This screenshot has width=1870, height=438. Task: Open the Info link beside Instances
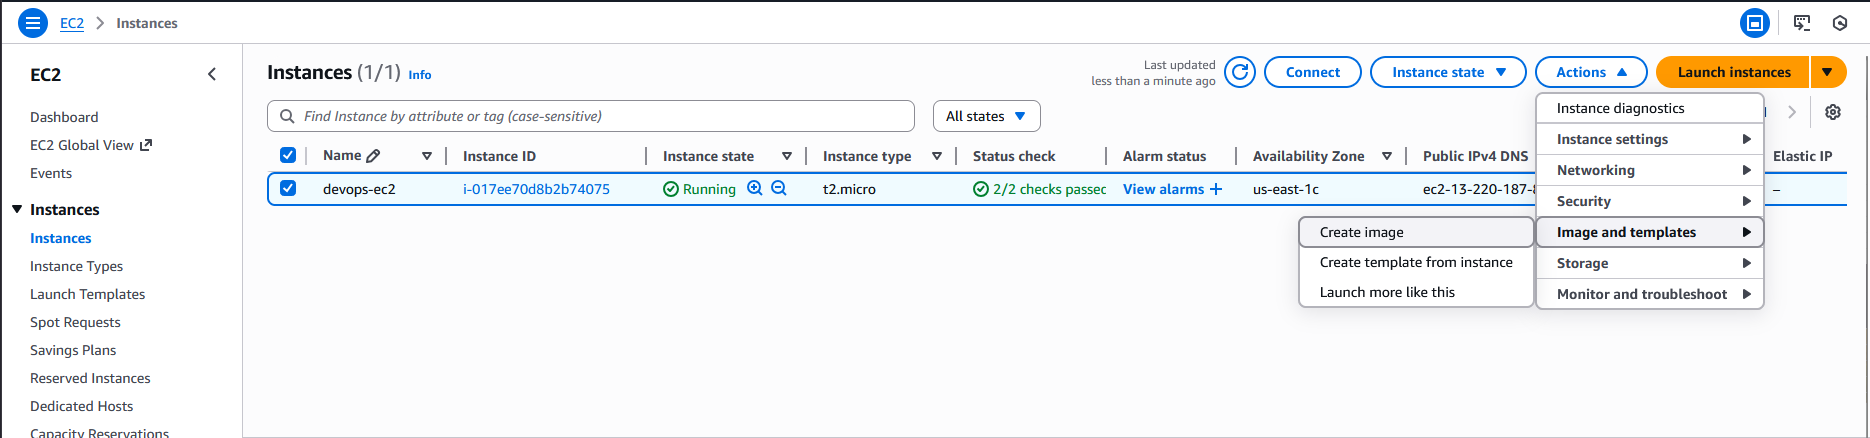pos(420,75)
